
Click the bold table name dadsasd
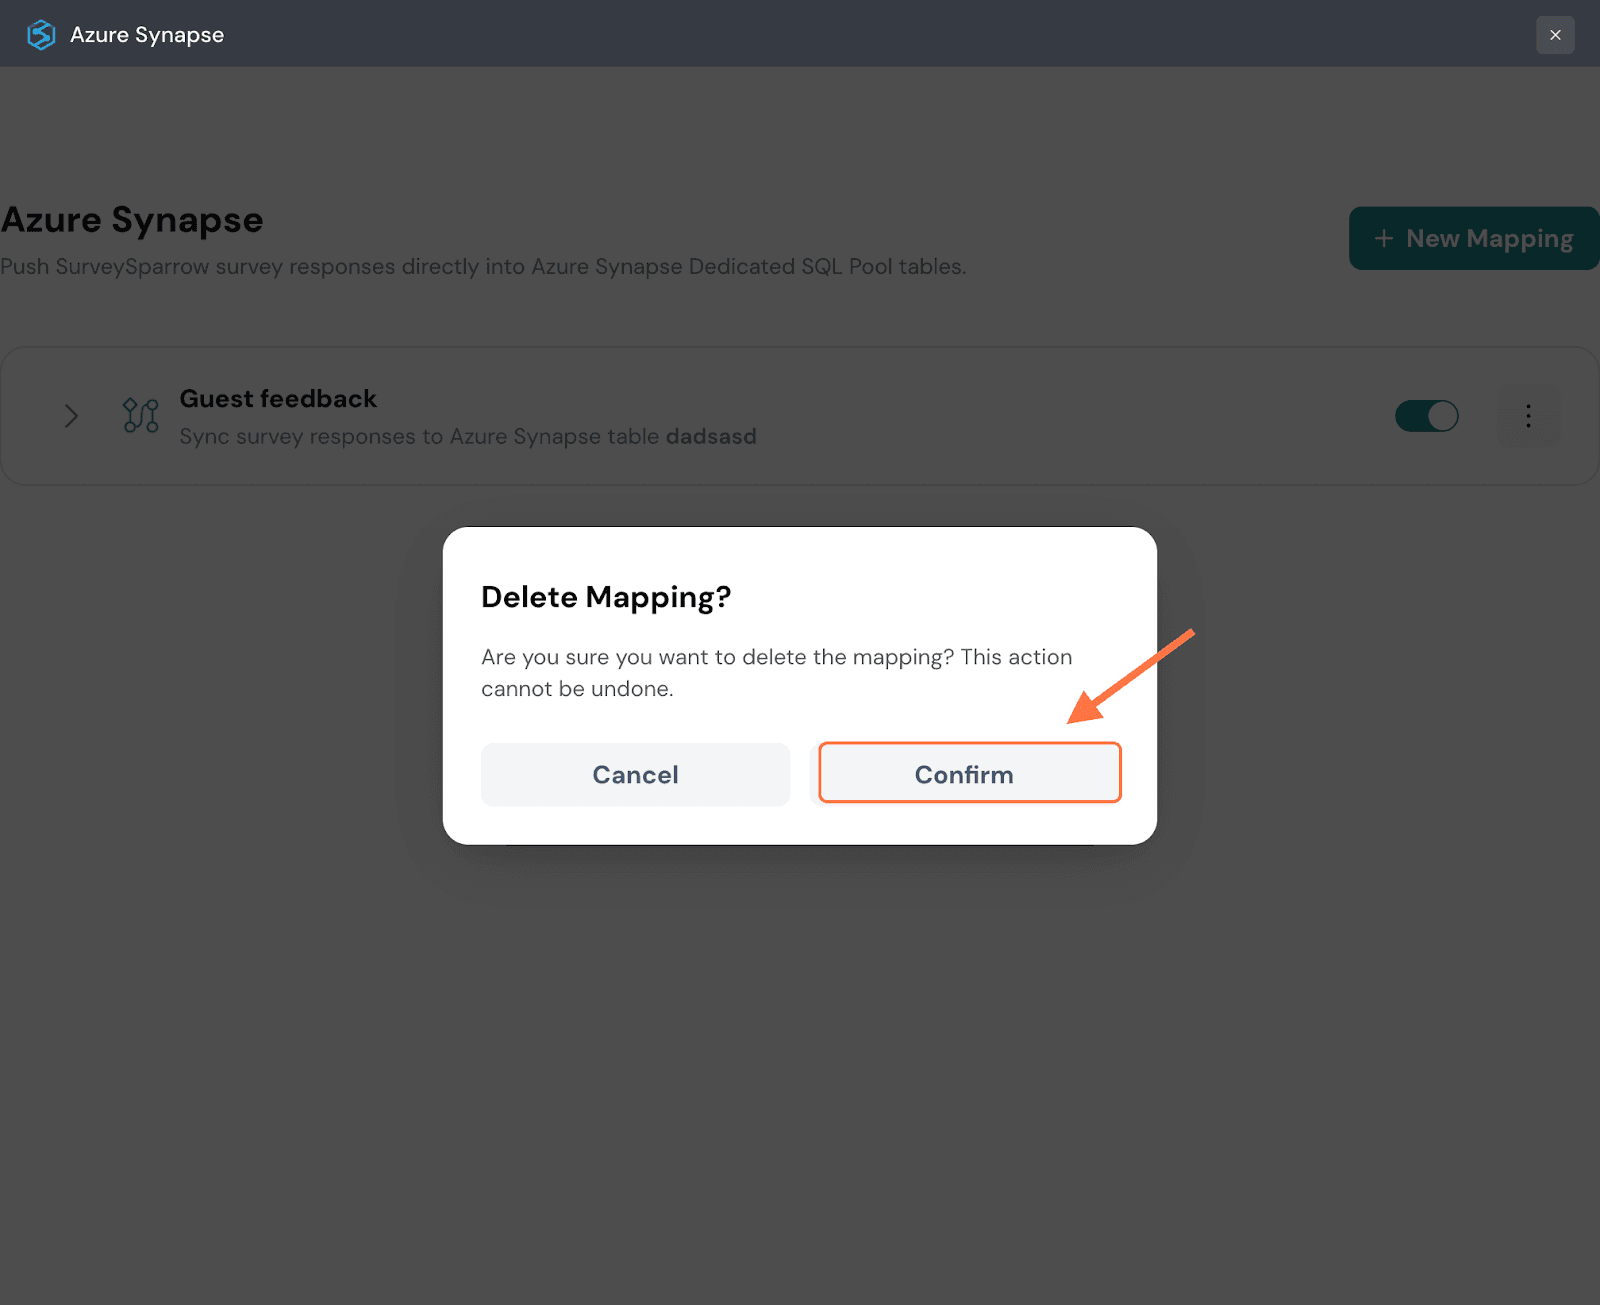(x=711, y=437)
